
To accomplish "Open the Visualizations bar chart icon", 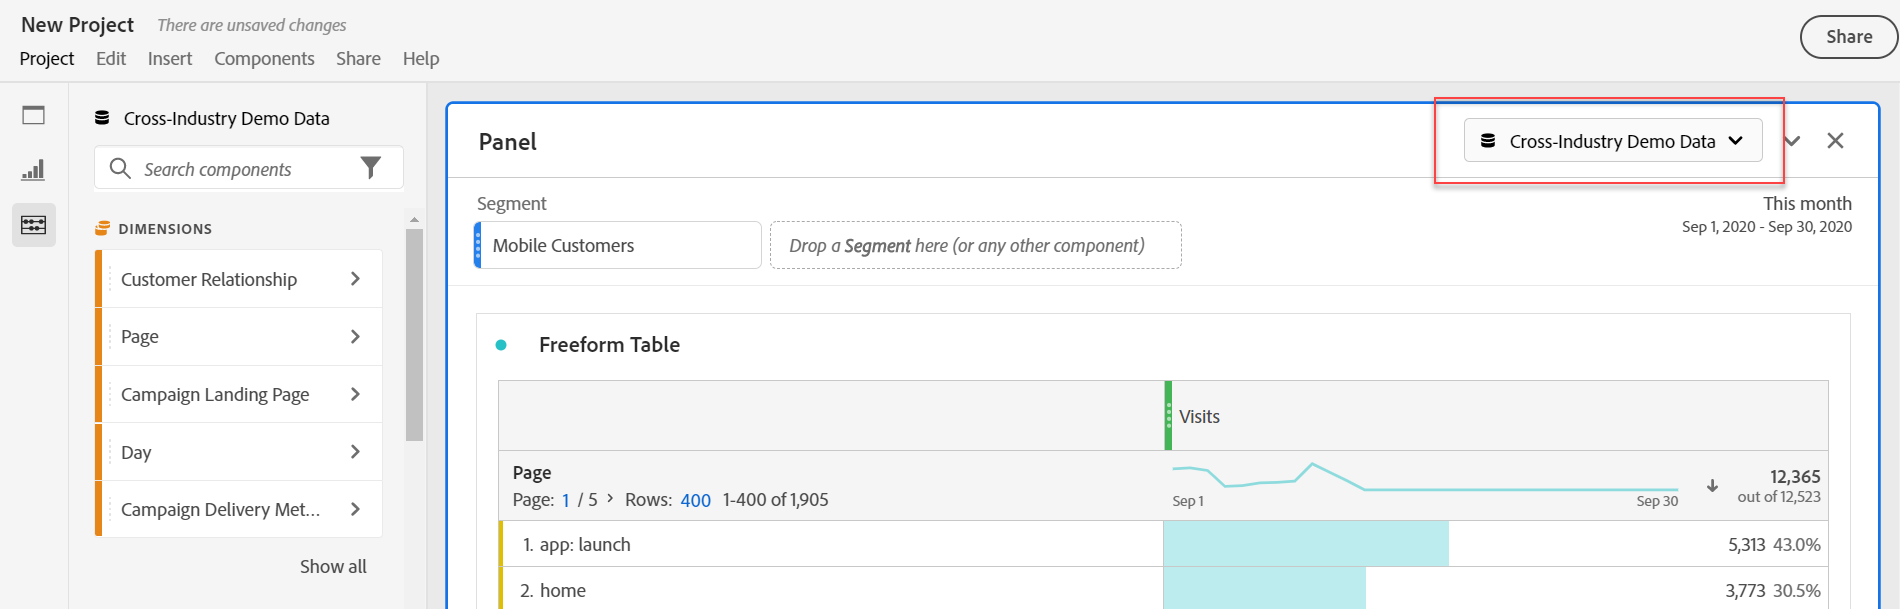I will (33, 170).
